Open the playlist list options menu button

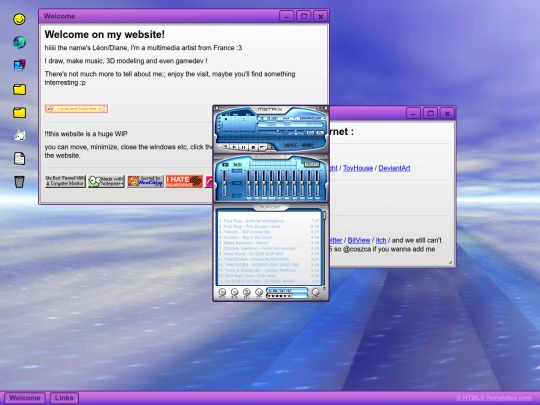(x=315, y=293)
